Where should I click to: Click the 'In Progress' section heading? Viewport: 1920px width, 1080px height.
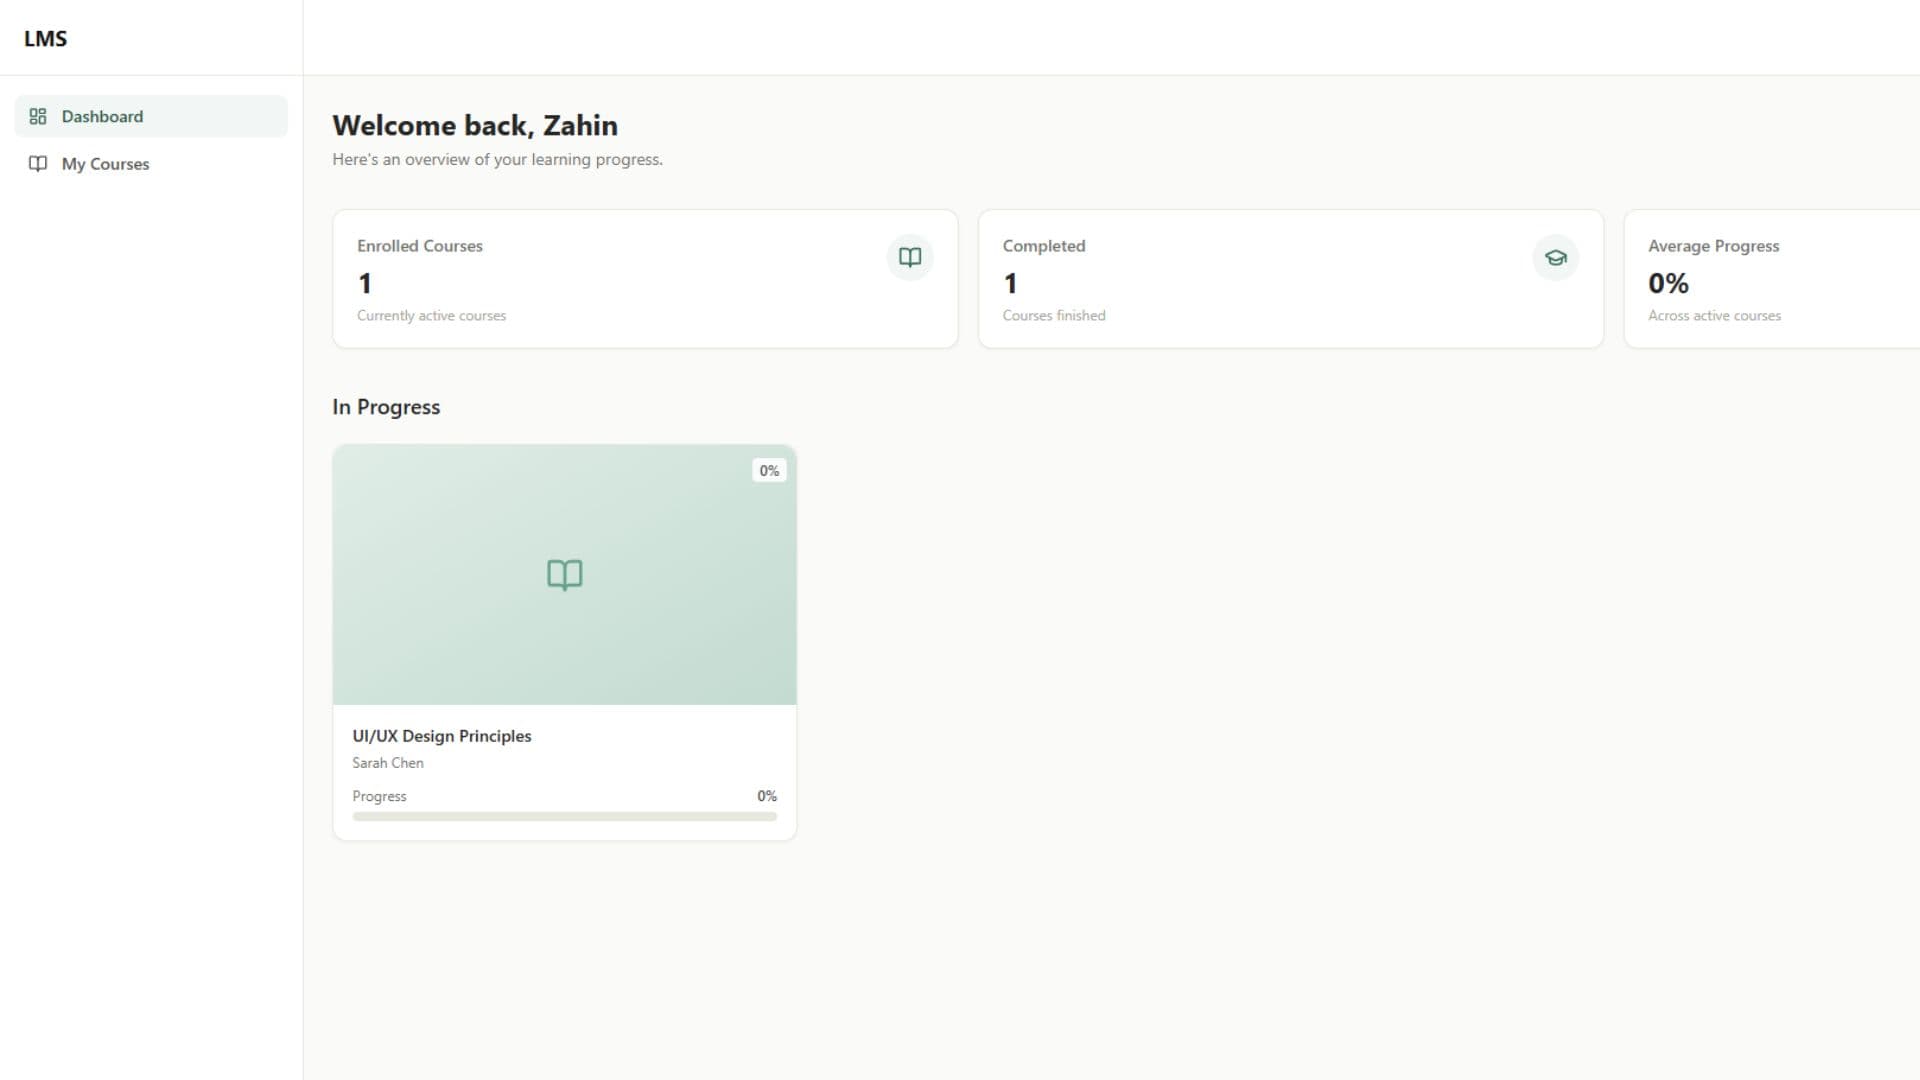pos(386,407)
